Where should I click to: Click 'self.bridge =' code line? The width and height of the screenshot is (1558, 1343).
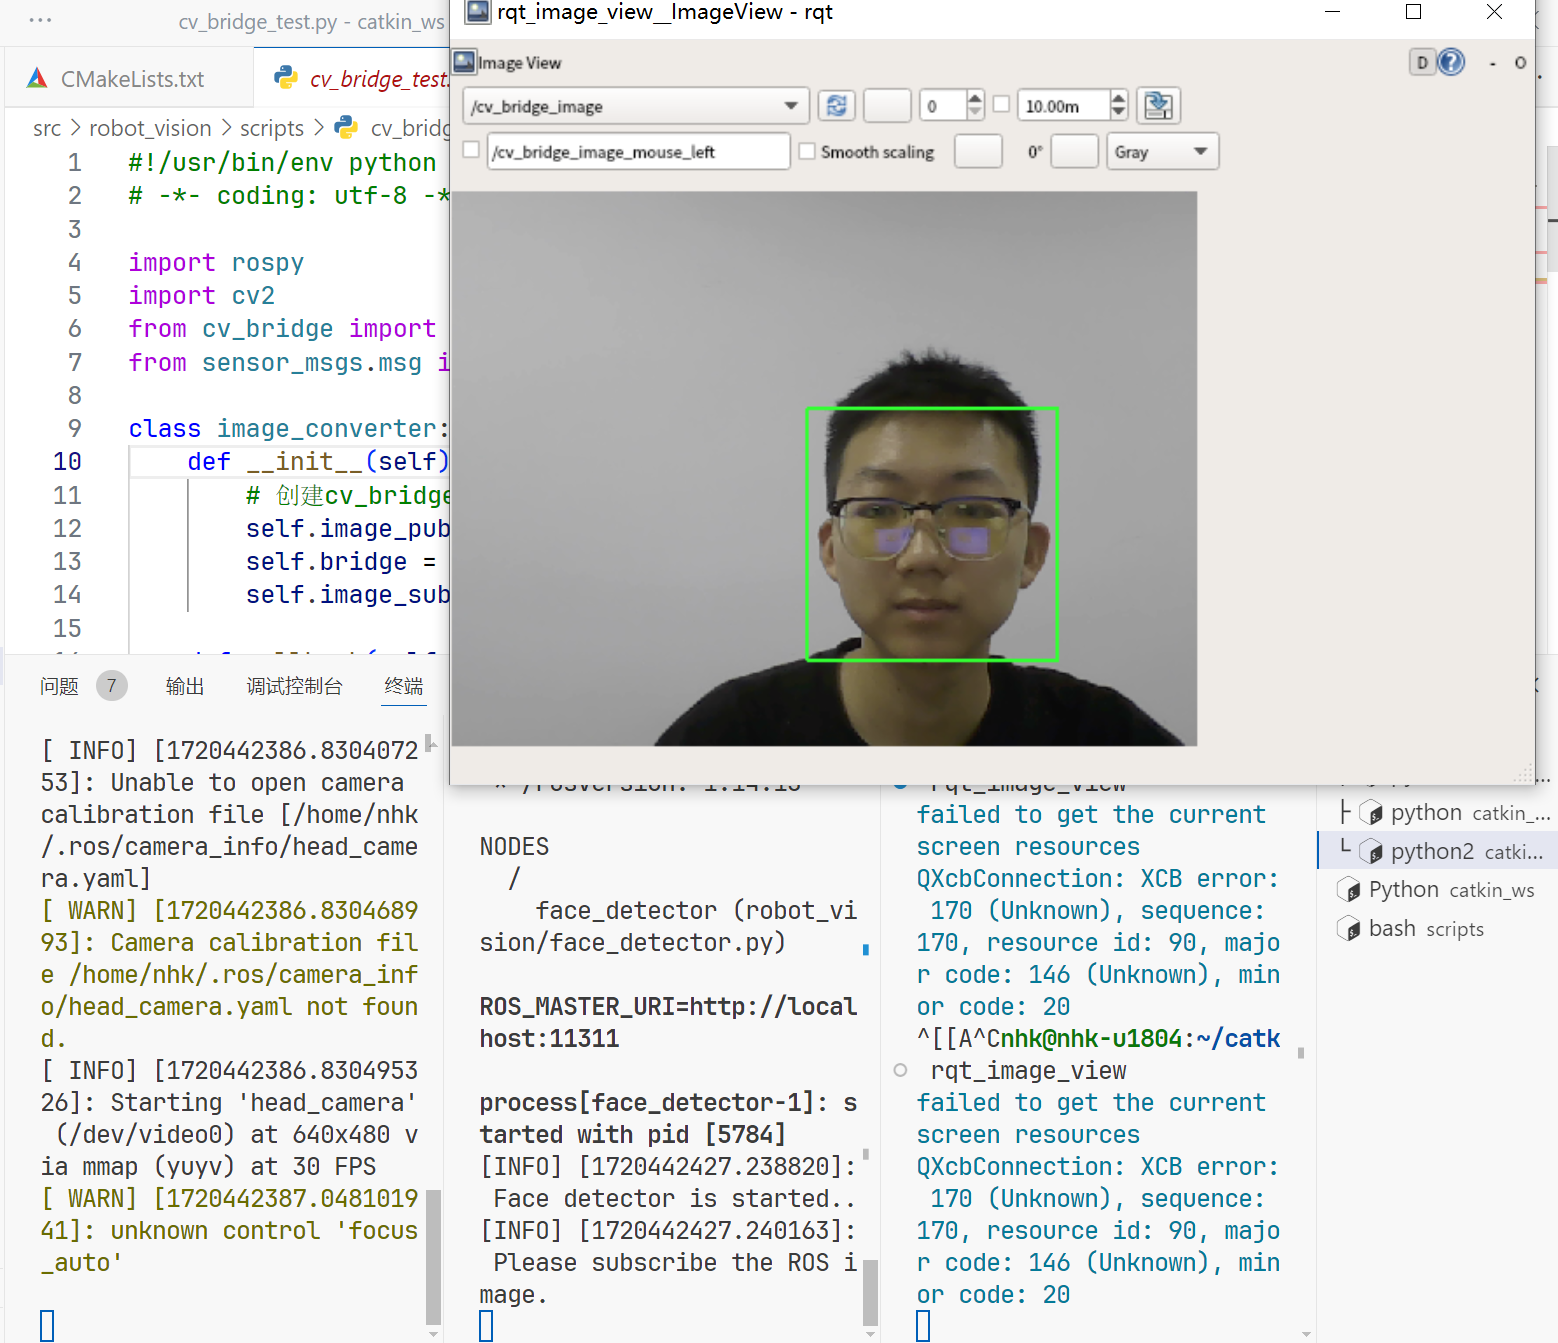tap(341, 561)
